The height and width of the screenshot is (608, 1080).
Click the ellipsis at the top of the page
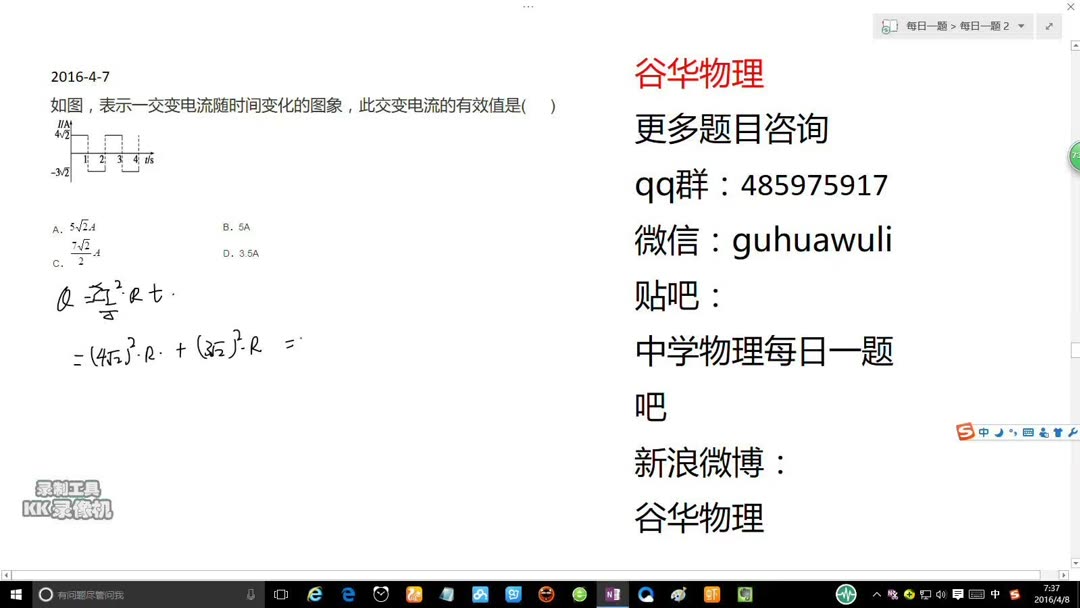pos(528,7)
